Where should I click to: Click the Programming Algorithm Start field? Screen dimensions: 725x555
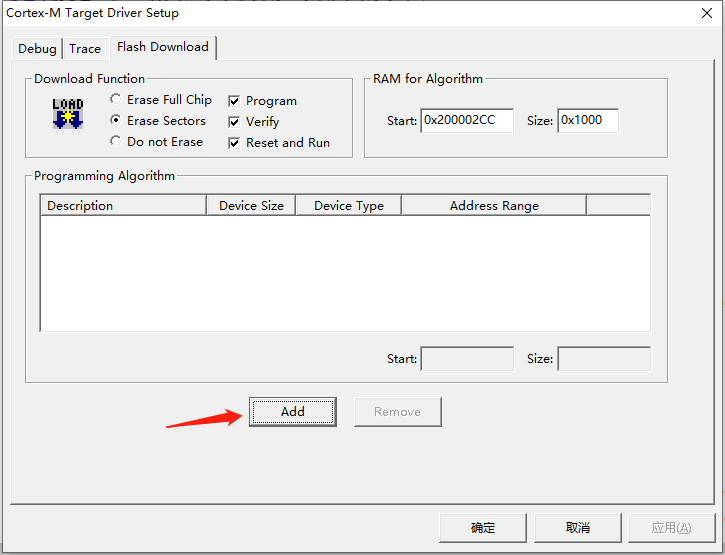[467, 359]
